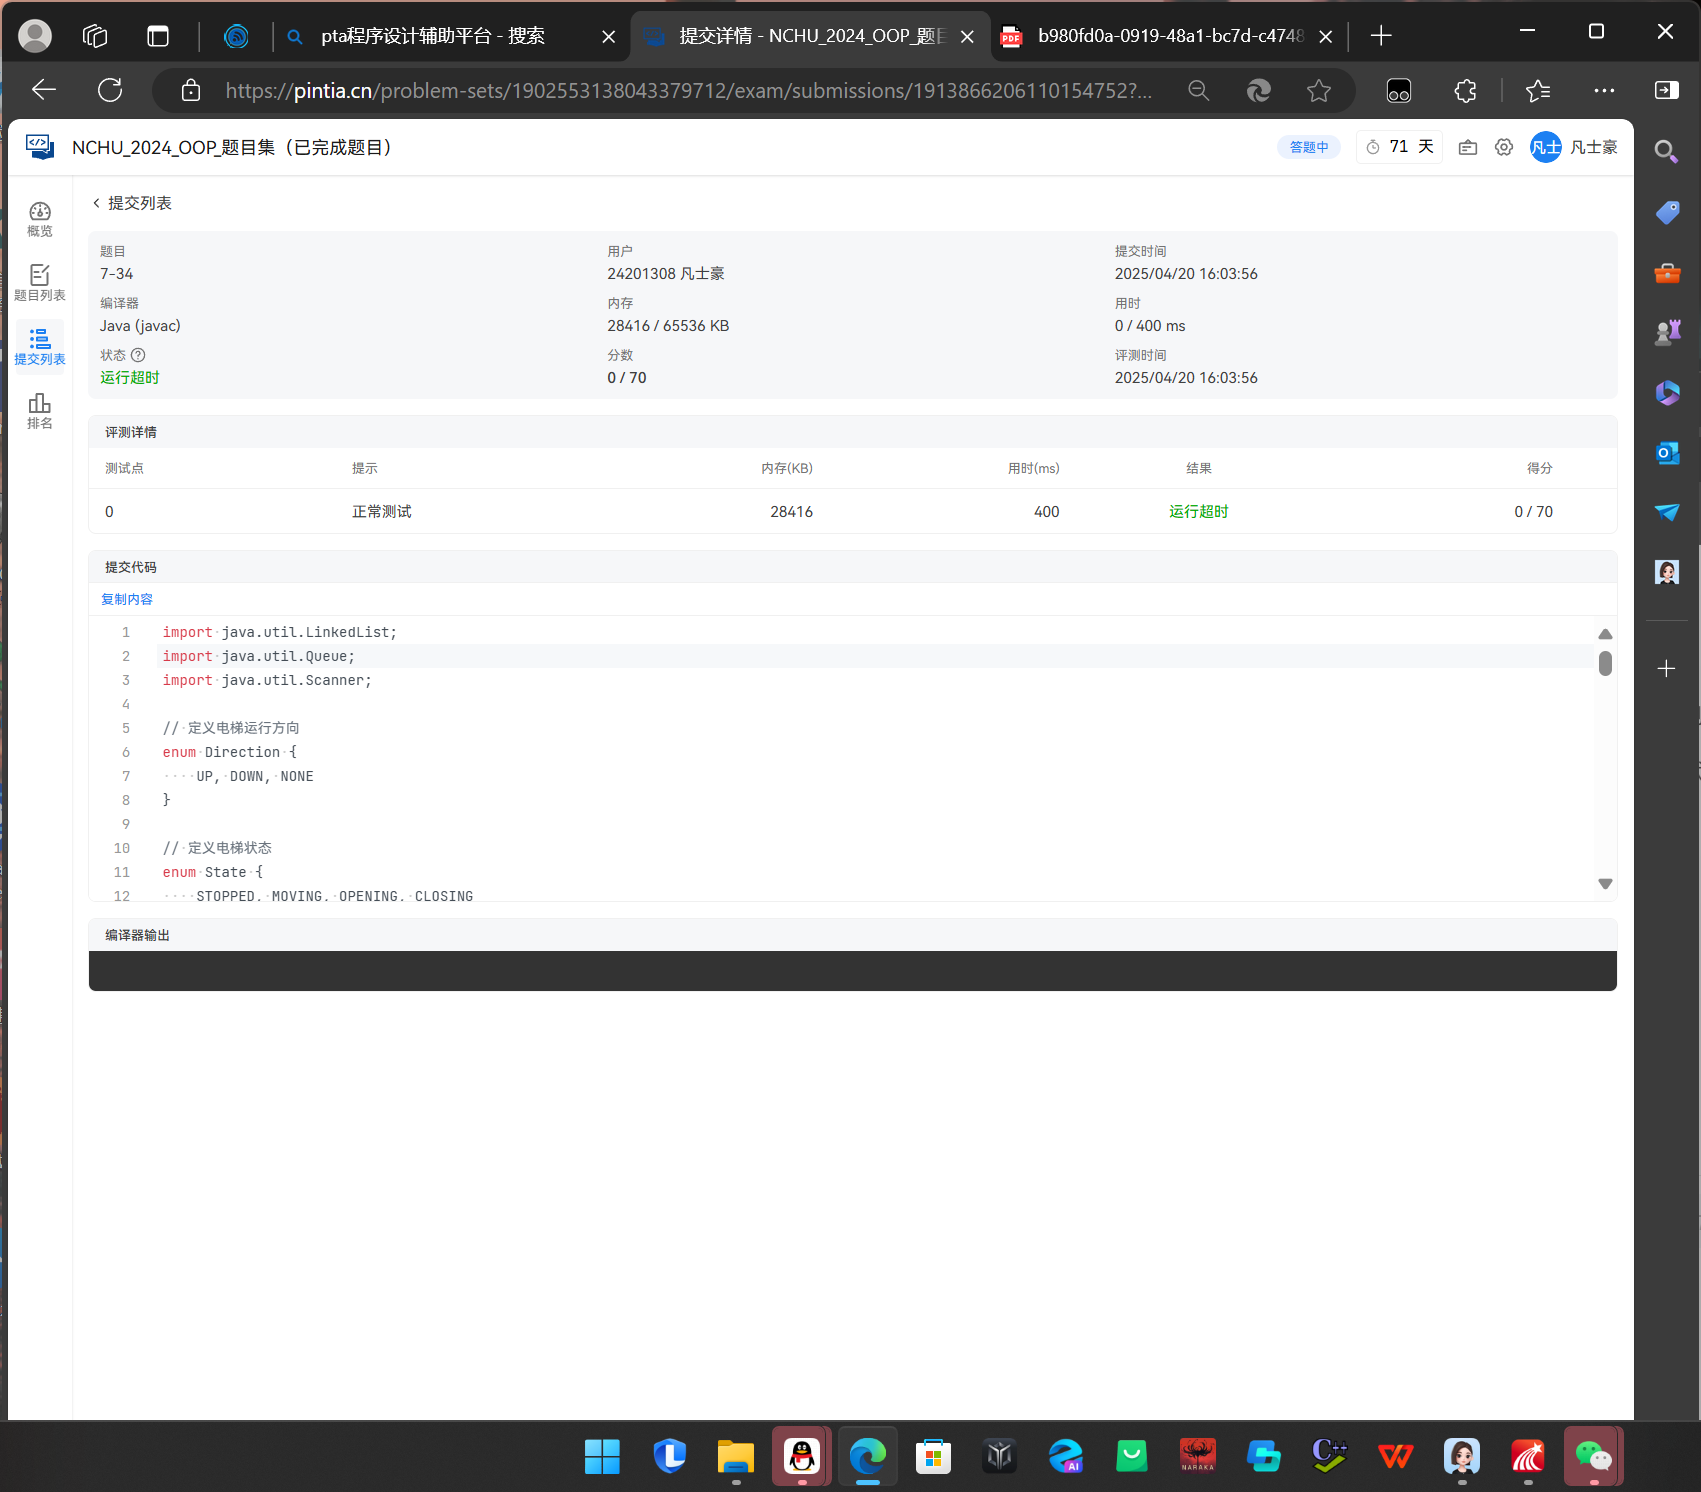Click the 7-34 problem number
The height and width of the screenshot is (1492, 1701).
pyautogui.click(x=116, y=274)
